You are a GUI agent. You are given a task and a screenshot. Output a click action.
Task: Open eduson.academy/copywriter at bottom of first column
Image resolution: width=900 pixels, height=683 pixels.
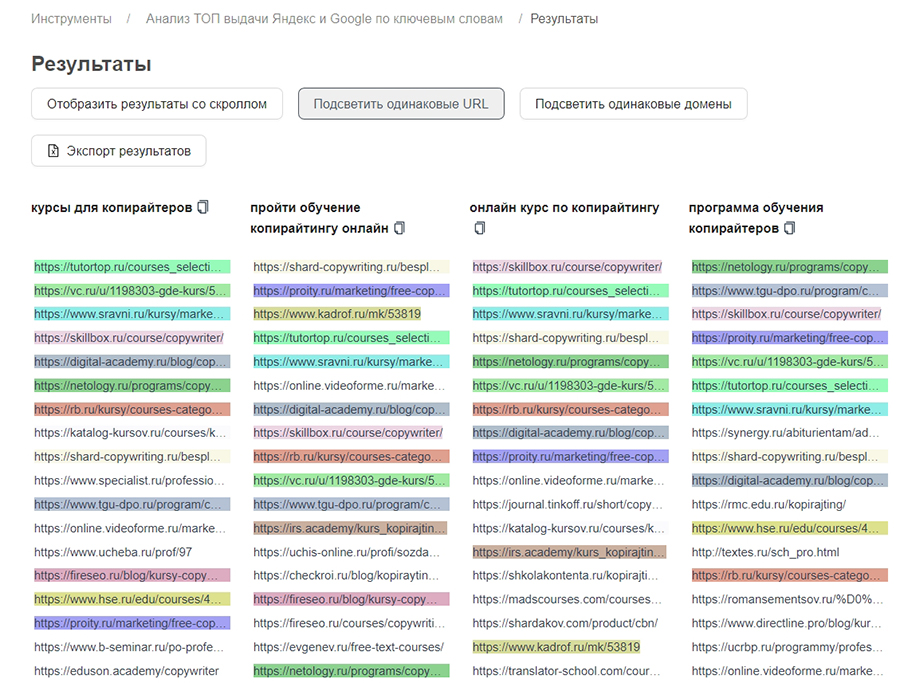[125, 671]
